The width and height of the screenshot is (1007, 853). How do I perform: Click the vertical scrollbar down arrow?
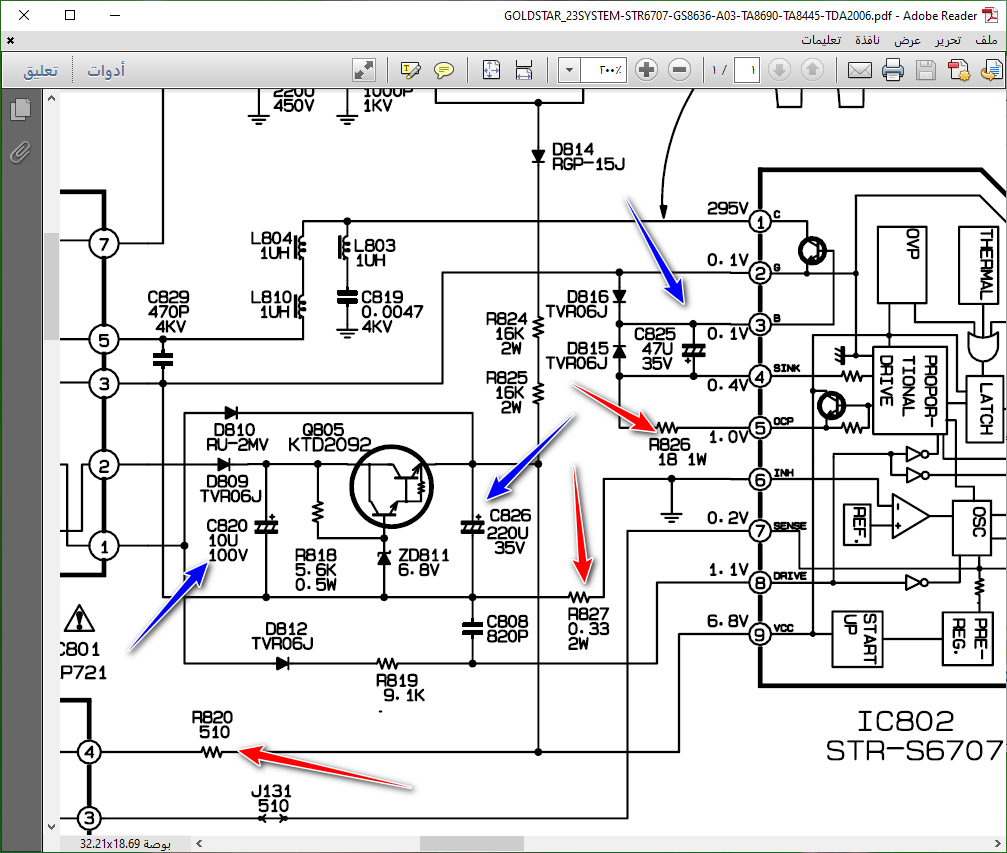(x=51, y=827)
